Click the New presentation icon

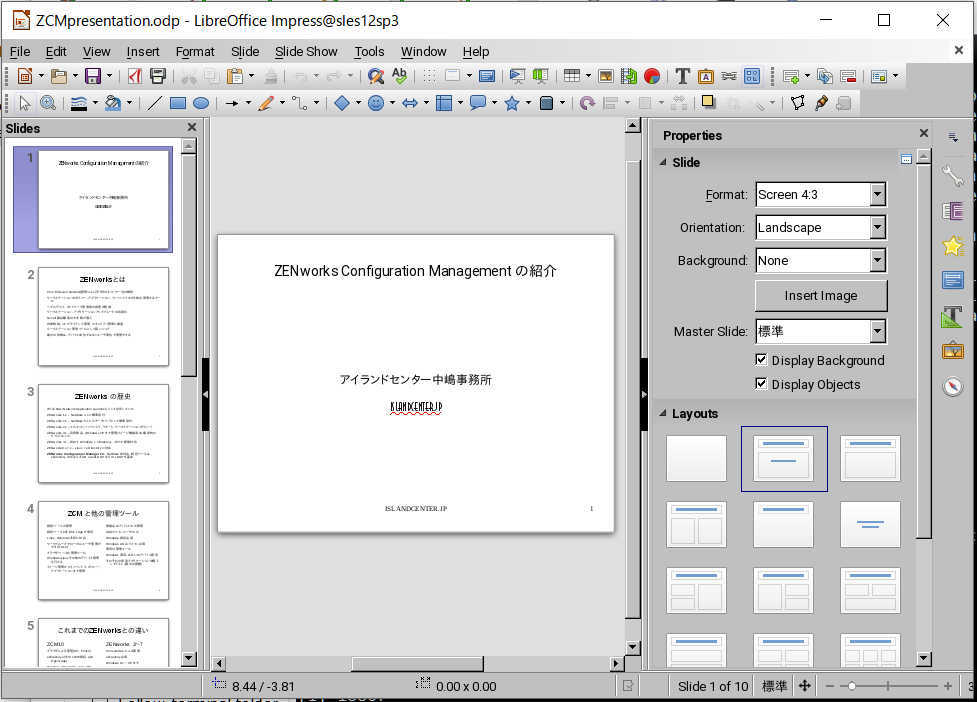(25, 76)
